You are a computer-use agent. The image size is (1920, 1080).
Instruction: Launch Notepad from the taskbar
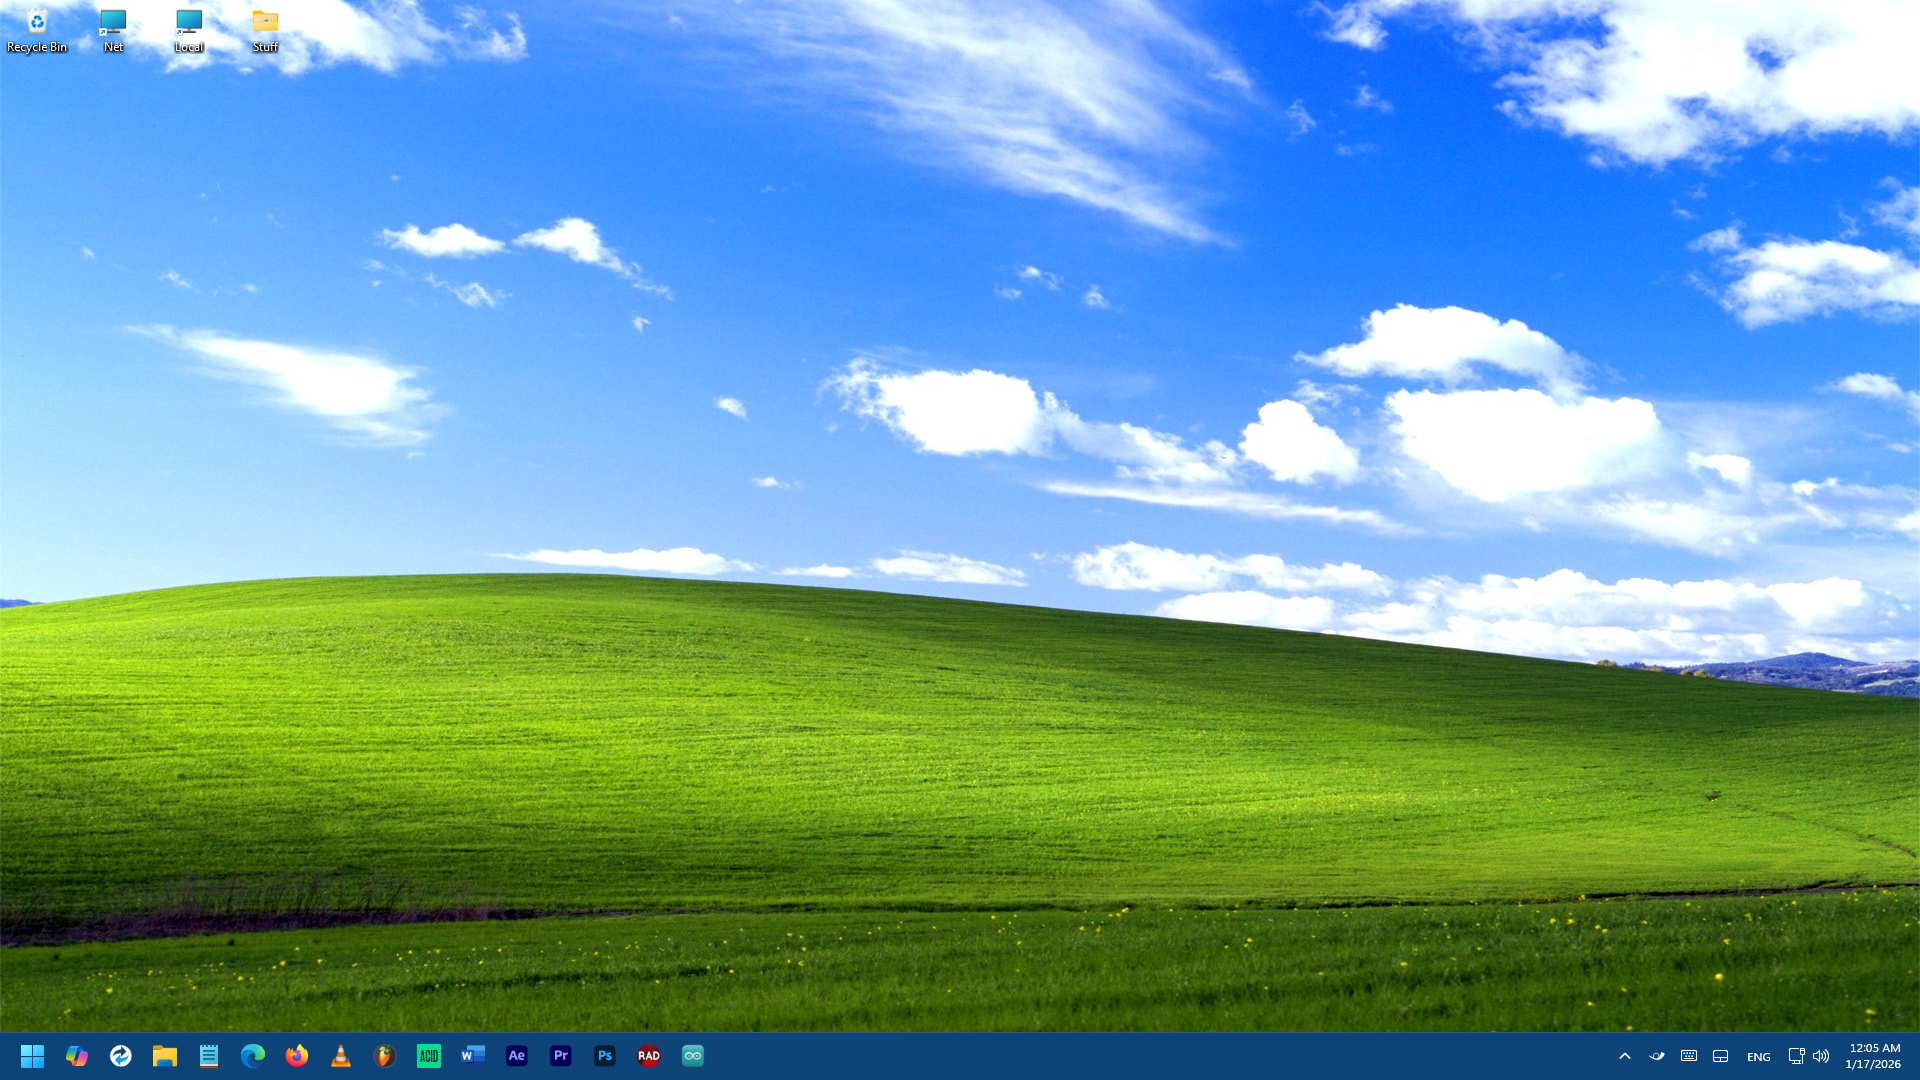(209, 1056)
